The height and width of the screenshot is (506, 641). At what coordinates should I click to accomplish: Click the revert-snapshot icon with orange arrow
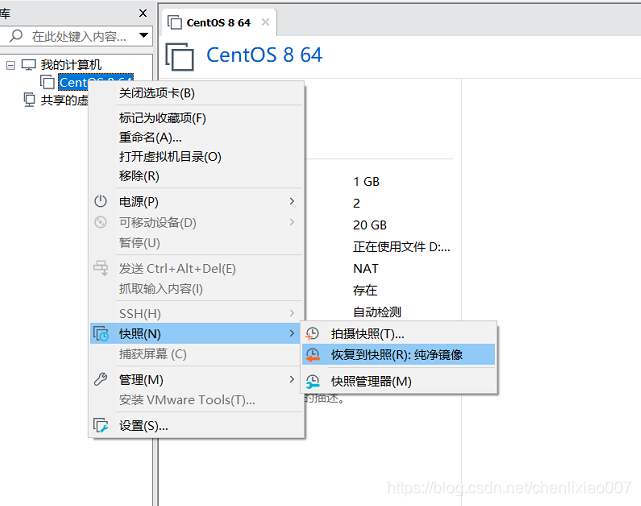click(x=313, y=355)
